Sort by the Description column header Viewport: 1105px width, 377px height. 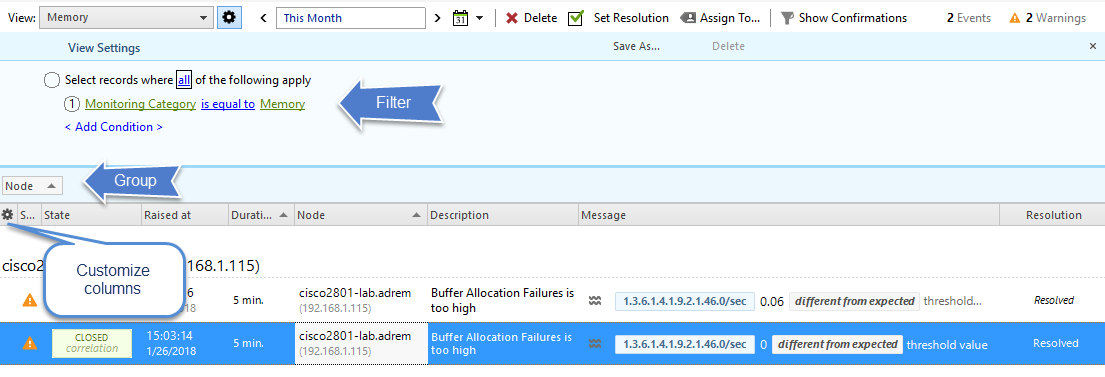[502, 215]
